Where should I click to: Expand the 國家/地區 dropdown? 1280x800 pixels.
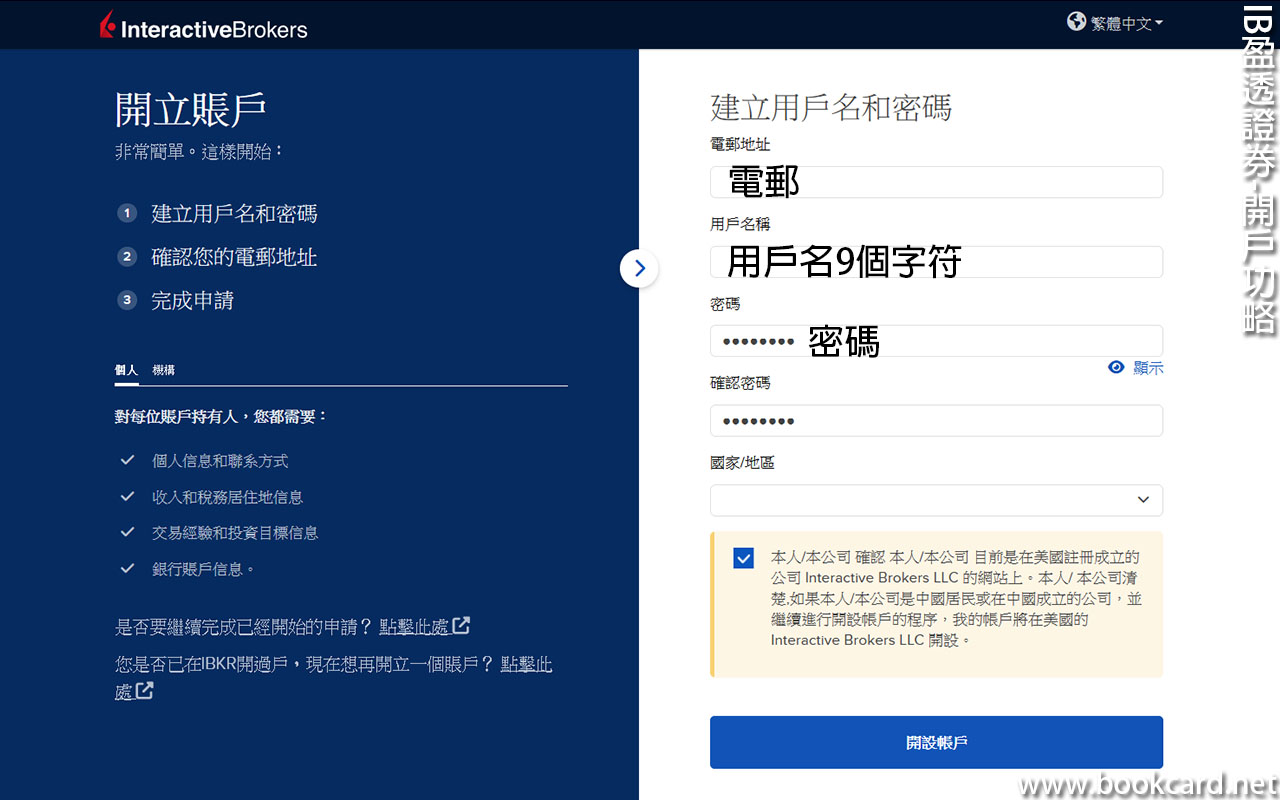[x=935, y=500]
